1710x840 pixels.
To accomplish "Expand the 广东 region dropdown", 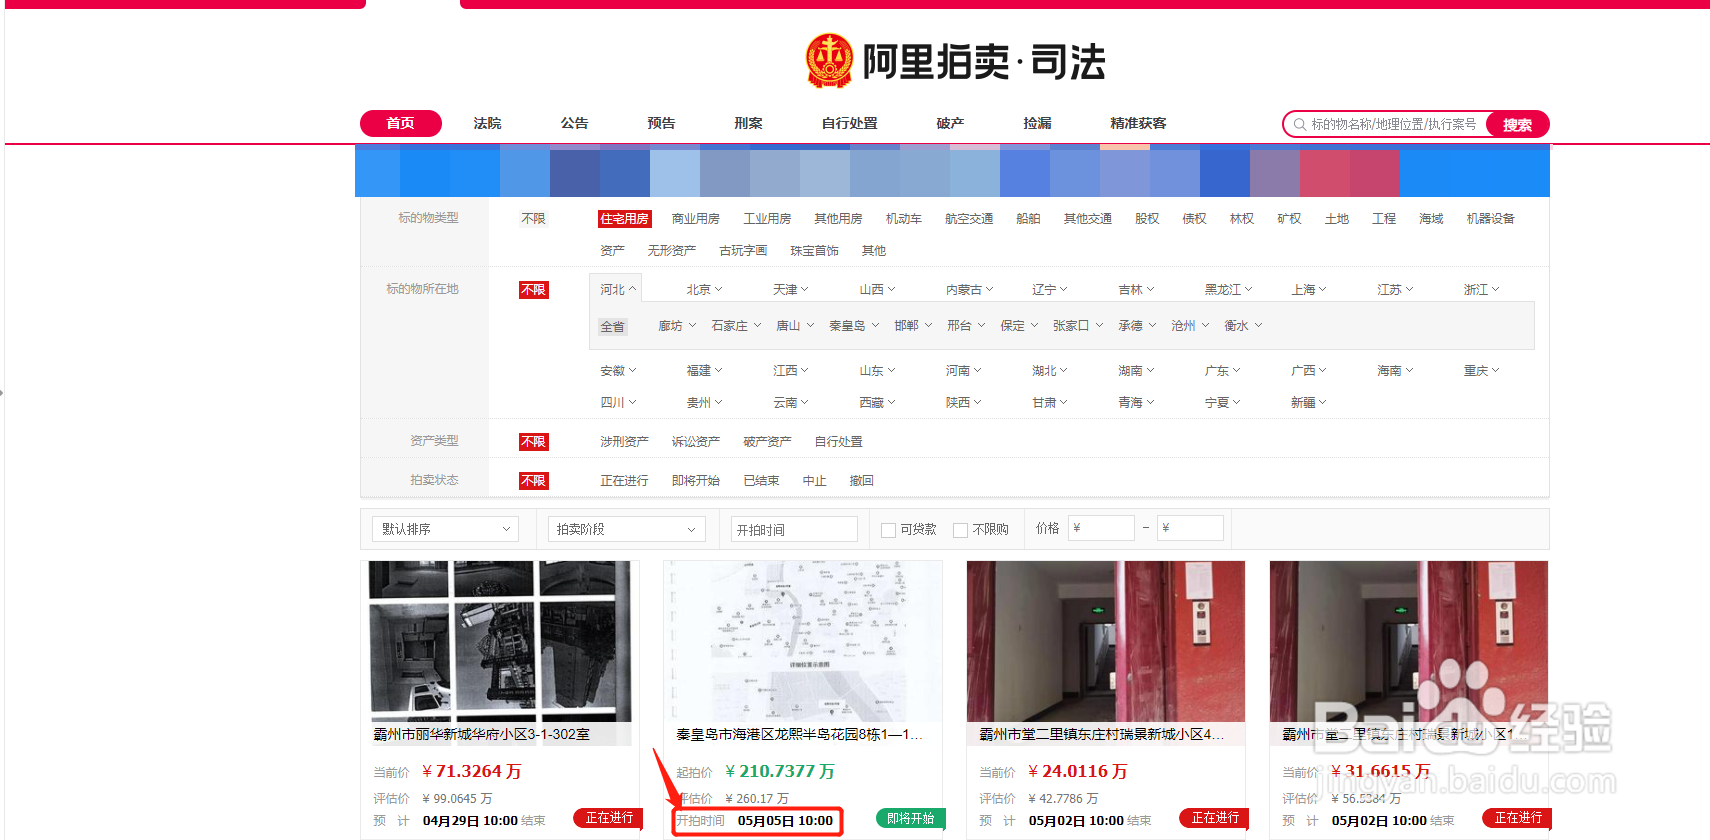I will click(1222, 371).
